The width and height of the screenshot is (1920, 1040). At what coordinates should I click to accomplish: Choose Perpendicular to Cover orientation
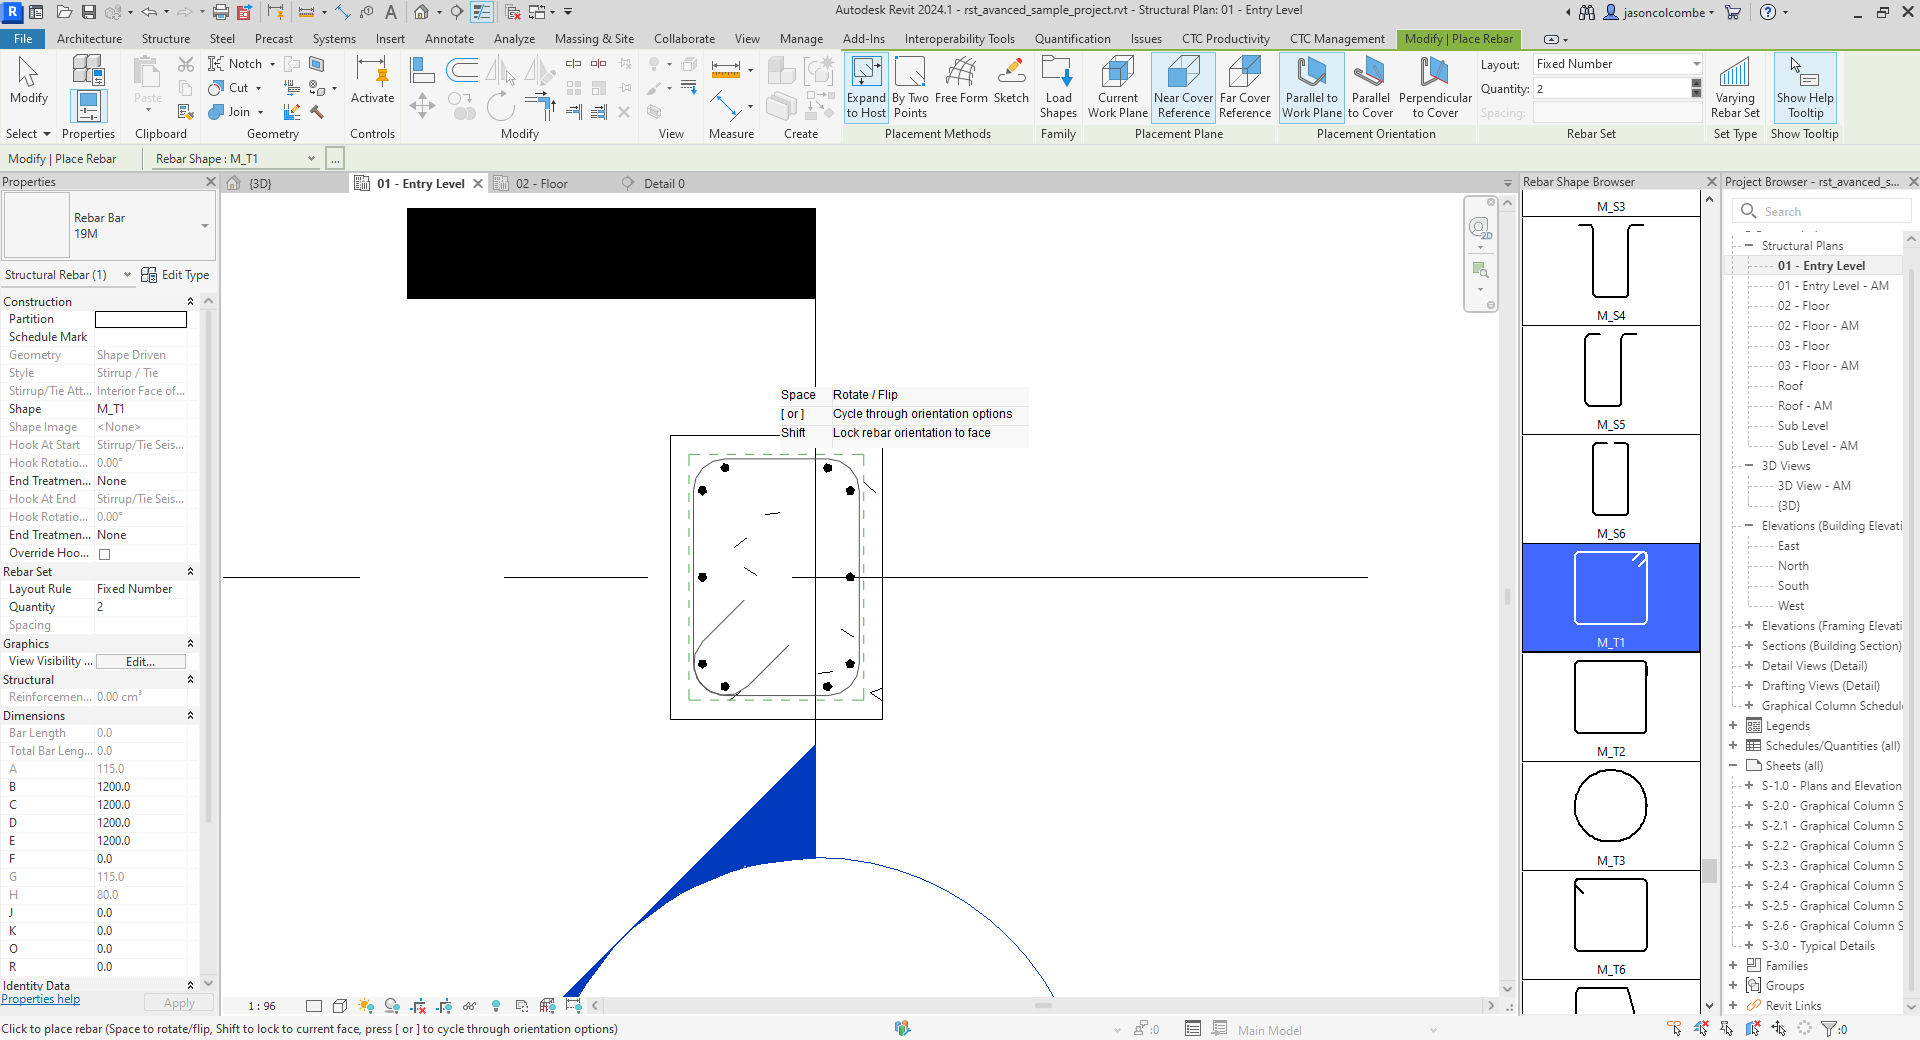pyautogui.click(x=1435, y=88)
